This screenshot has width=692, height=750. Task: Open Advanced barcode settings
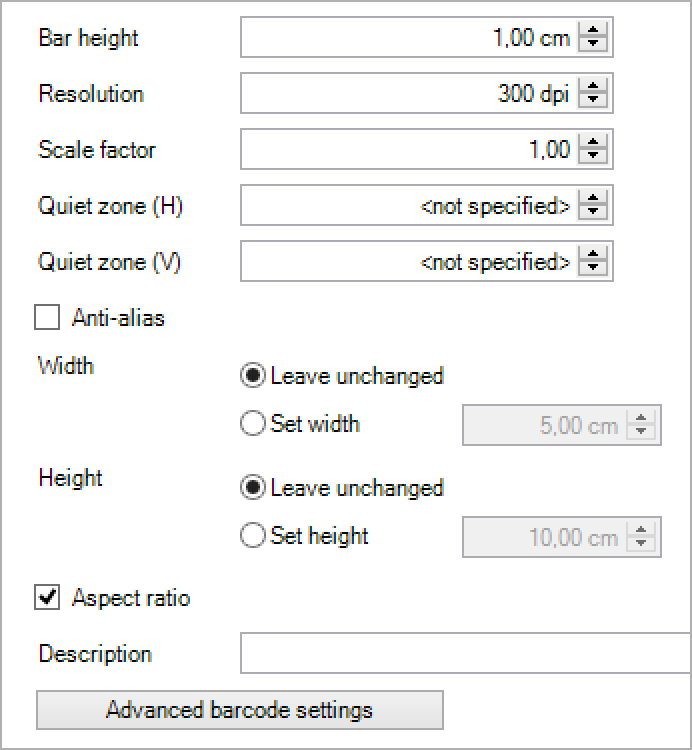(240, 710)
